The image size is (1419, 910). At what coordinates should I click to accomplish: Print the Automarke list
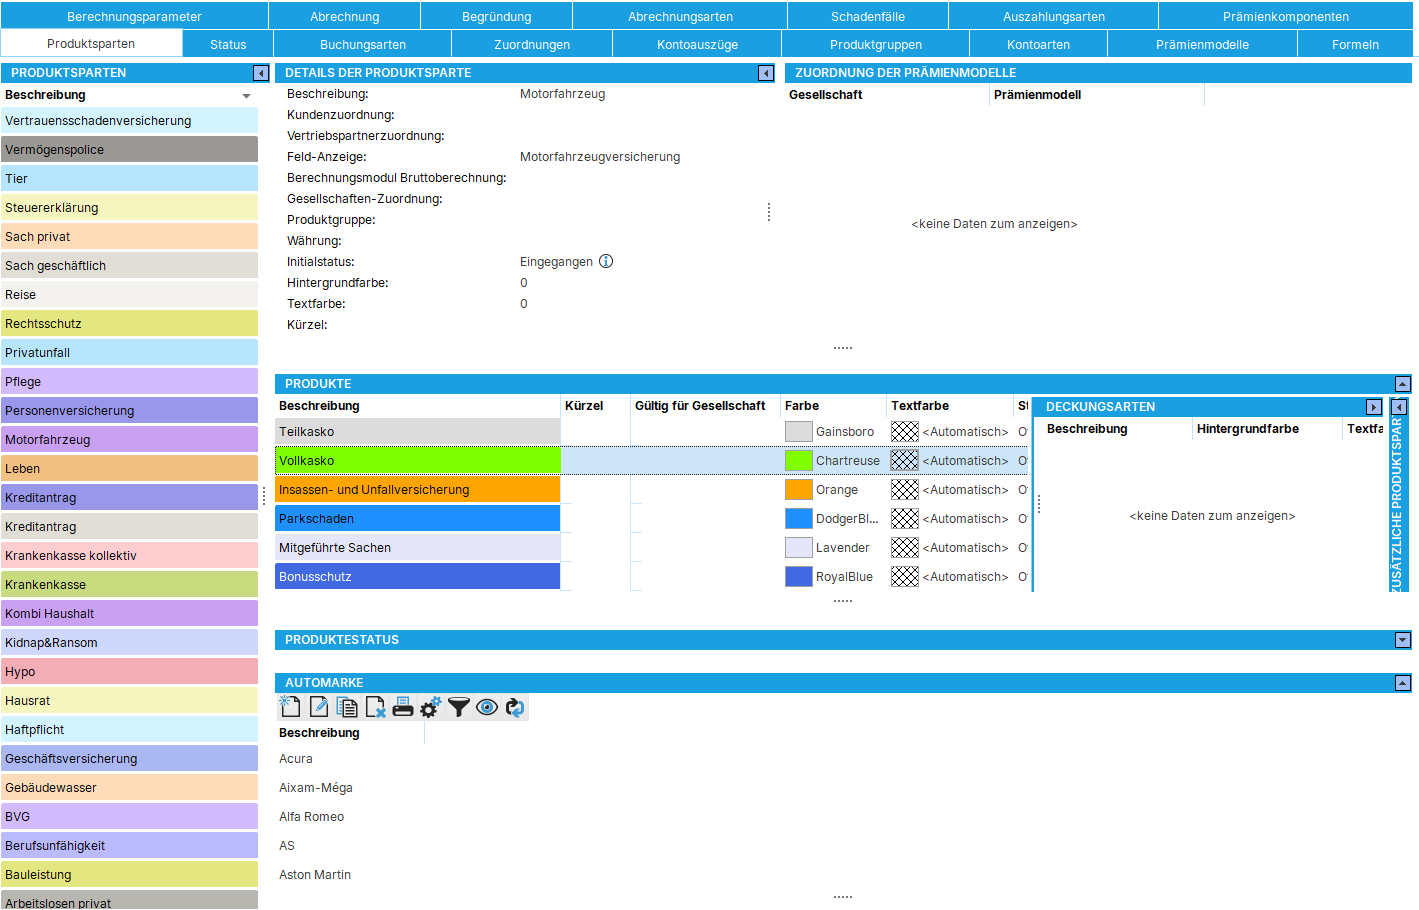click(x=402, y=707)
